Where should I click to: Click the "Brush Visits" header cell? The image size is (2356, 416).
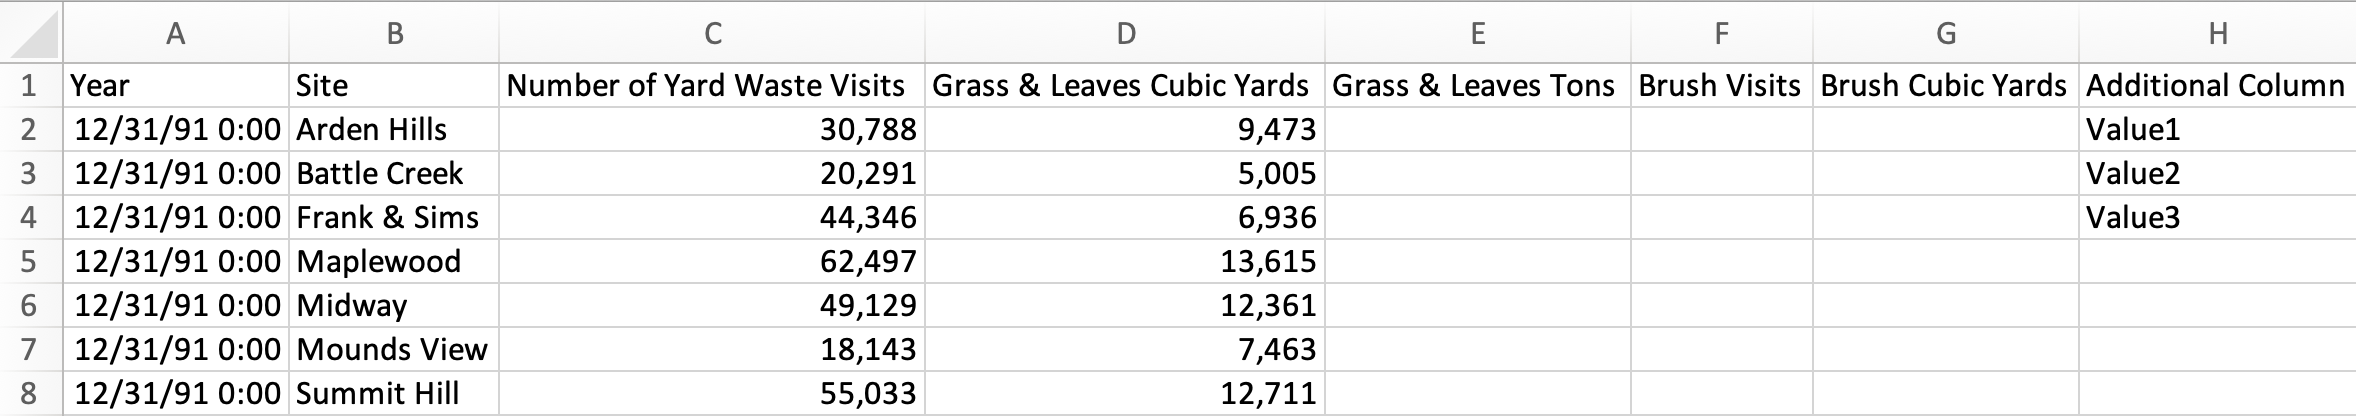1720,86
